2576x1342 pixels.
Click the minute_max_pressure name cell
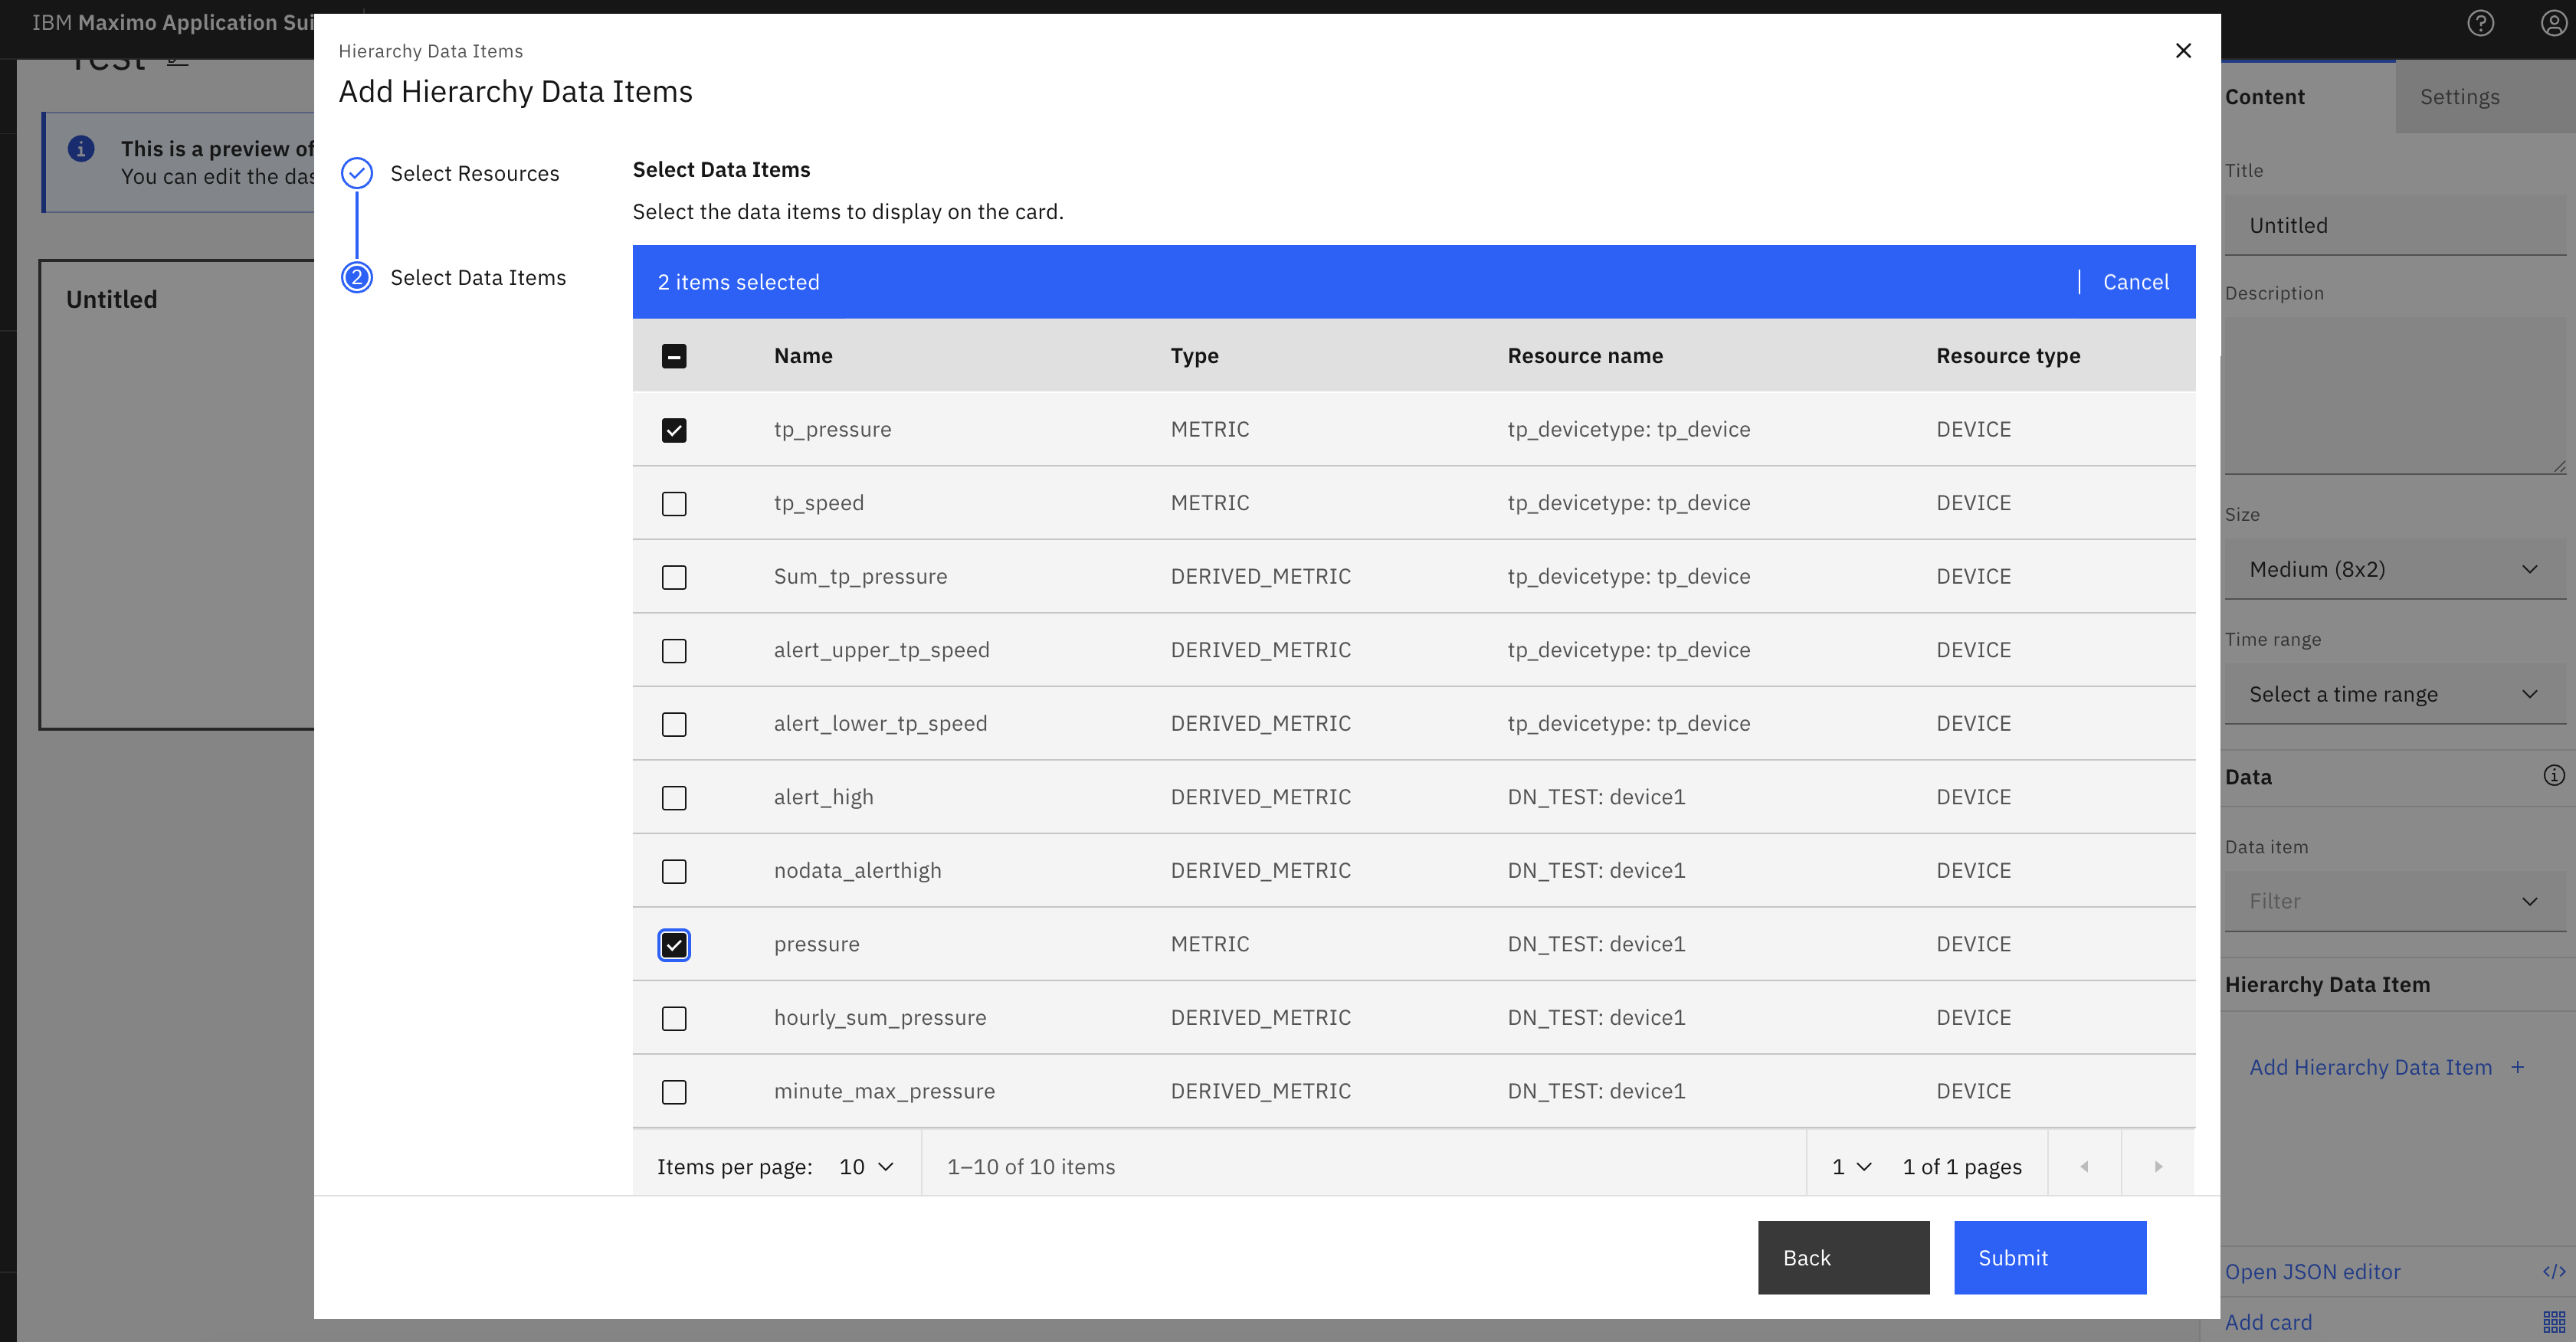(x=884, y=1091)
